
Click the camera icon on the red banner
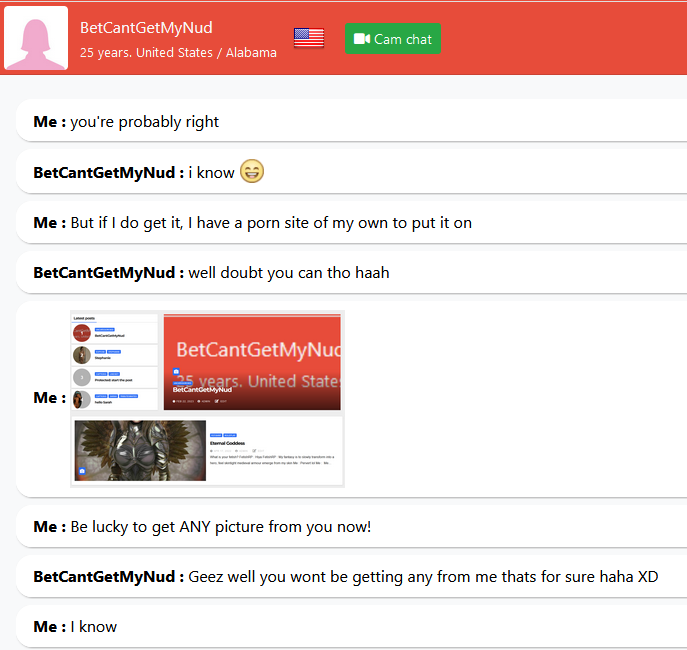[x=176, y=373]
